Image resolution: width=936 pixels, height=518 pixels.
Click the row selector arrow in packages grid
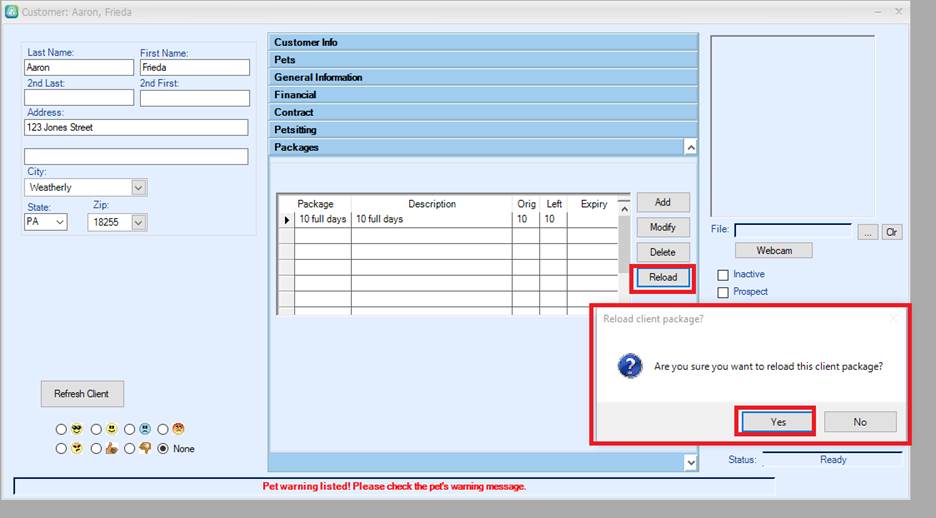287,220
